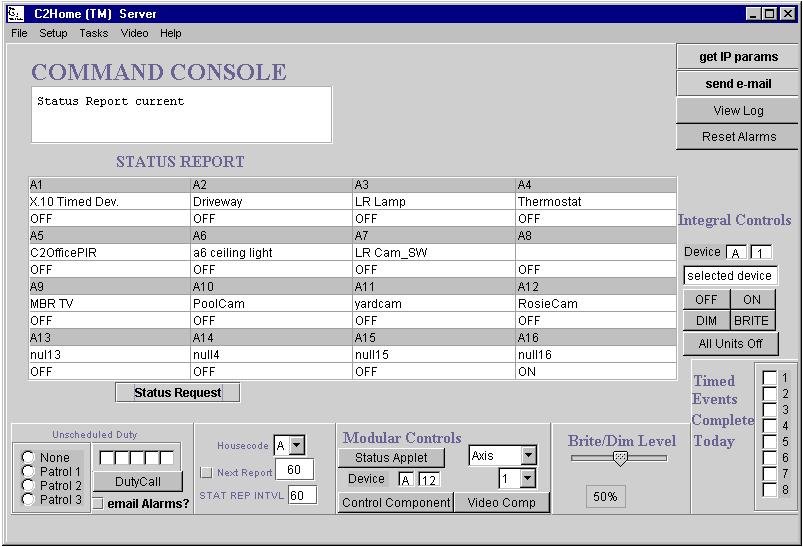Select the None duty radio option
The image size is (803, 547).
coord(29,458)
